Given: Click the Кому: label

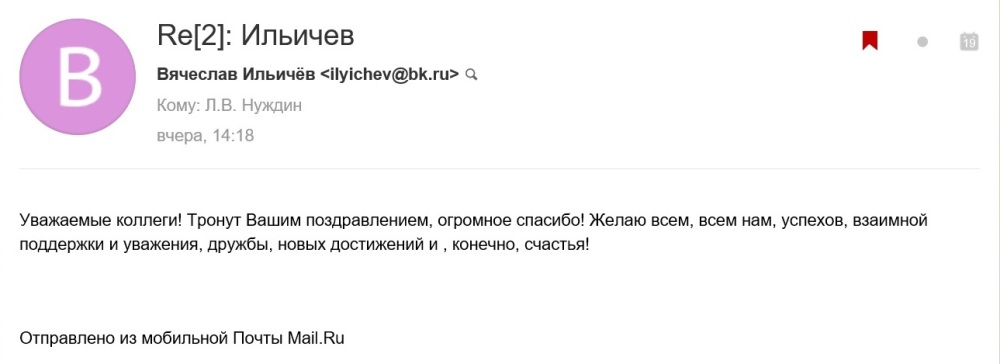Looking at the screenshot, I should click(x=178, y=105).
